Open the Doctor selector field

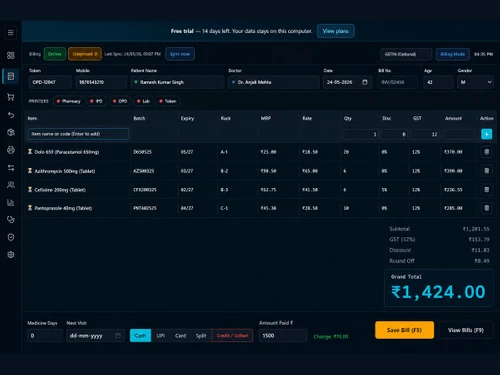click(273, 82)
